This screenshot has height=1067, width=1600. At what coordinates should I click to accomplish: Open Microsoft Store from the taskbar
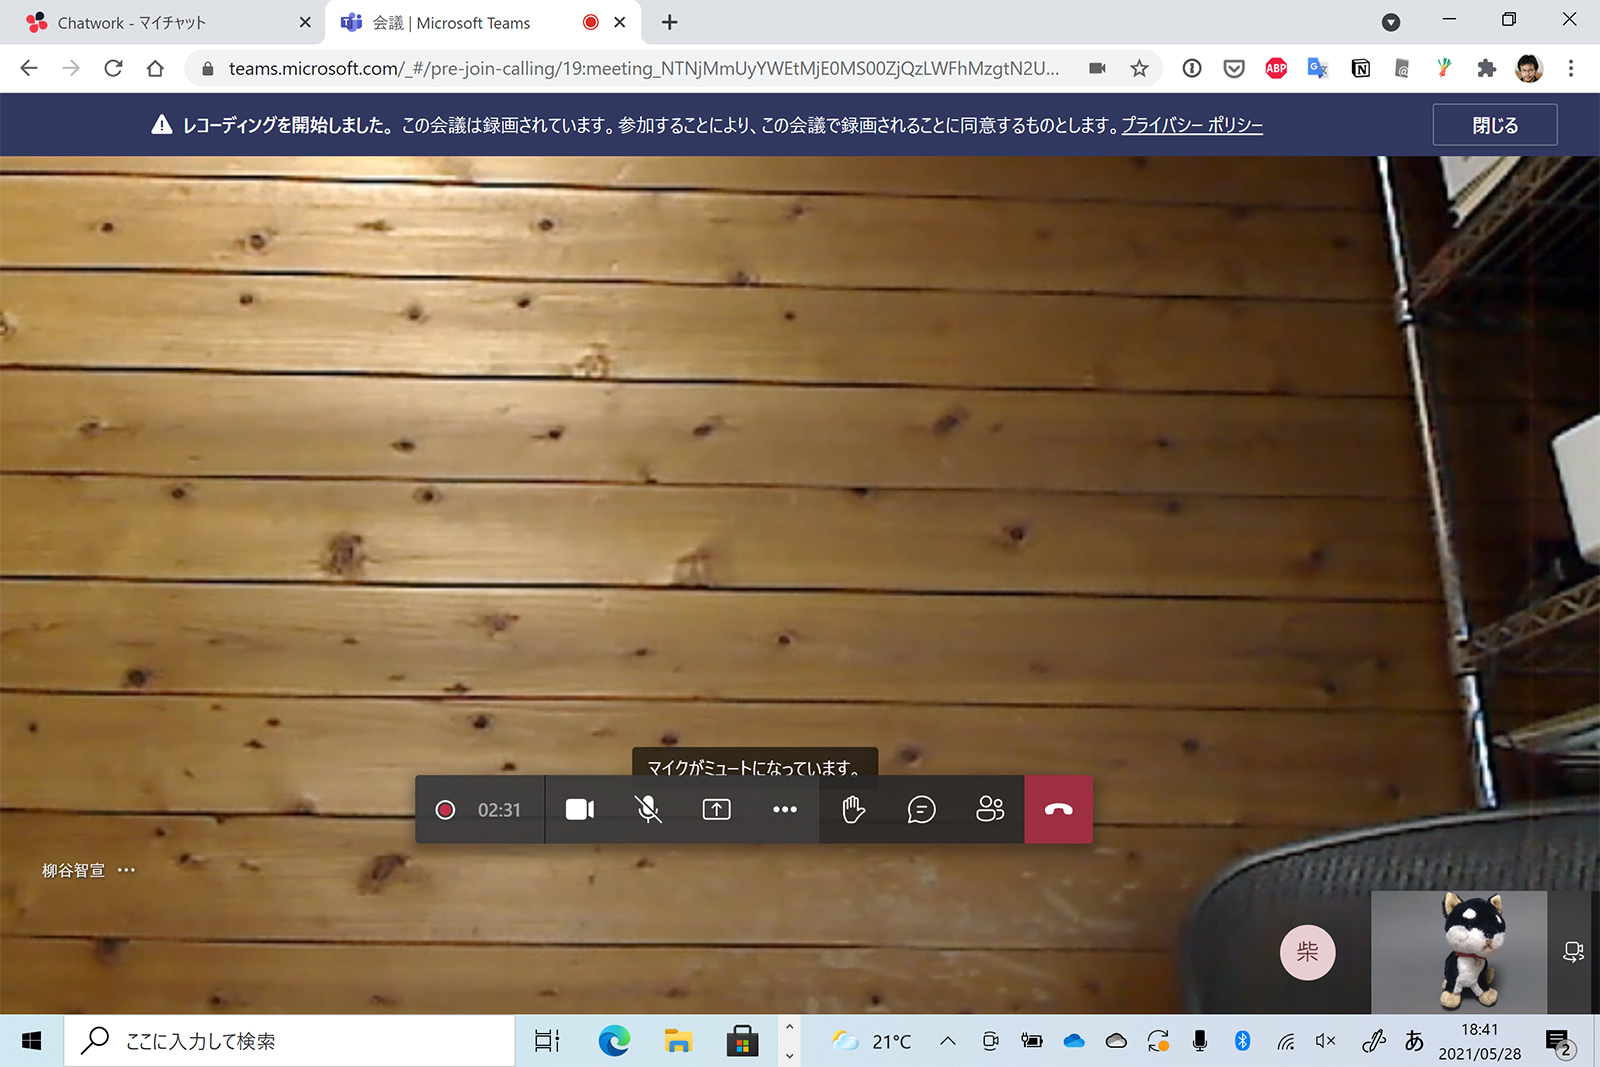(x=742, y=1041)
